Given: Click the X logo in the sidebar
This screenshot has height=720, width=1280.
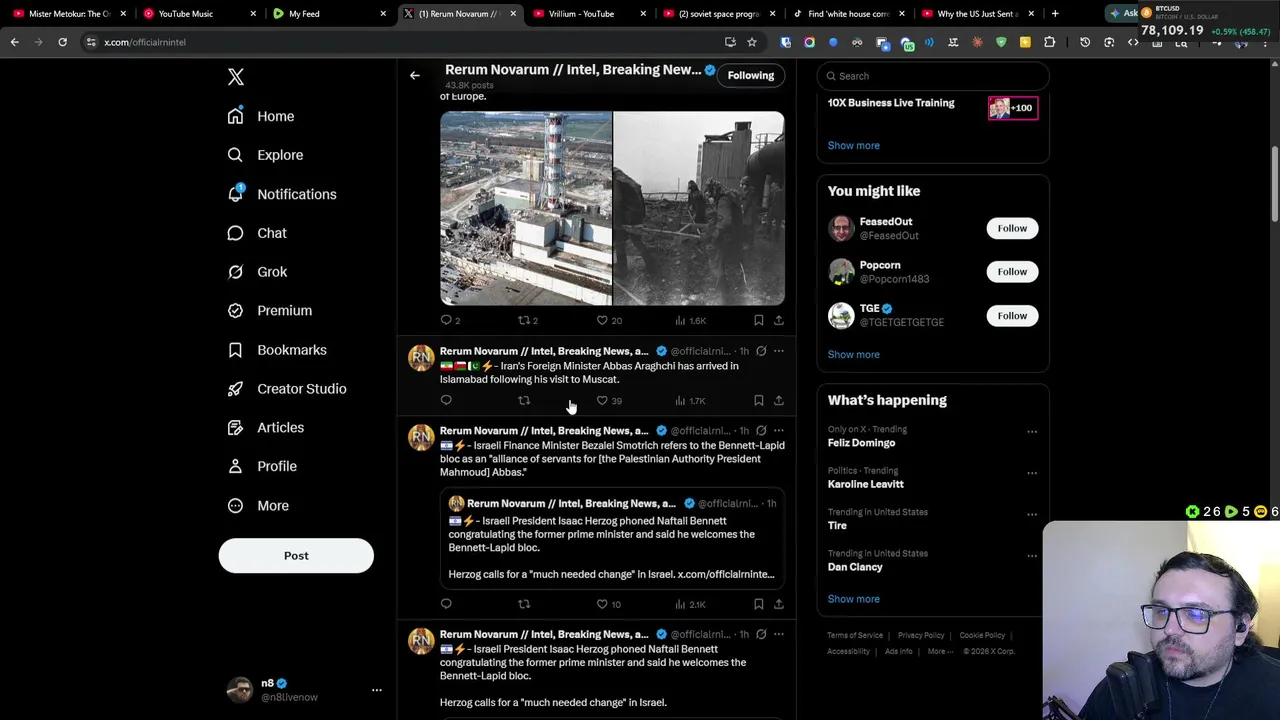Looking at the screenshot, I should click(x=236, y=77).
